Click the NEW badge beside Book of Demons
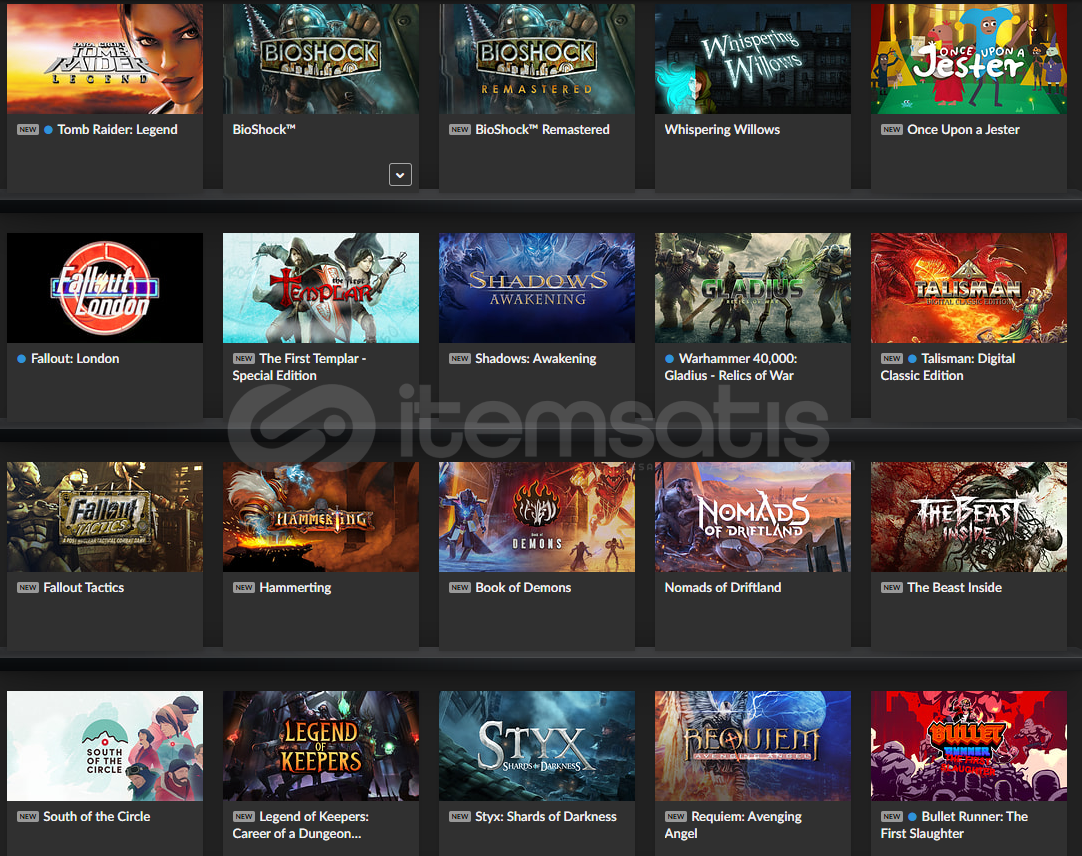Image resolution: width=1082 pixels, height=856 pixels. click(460, 588)
